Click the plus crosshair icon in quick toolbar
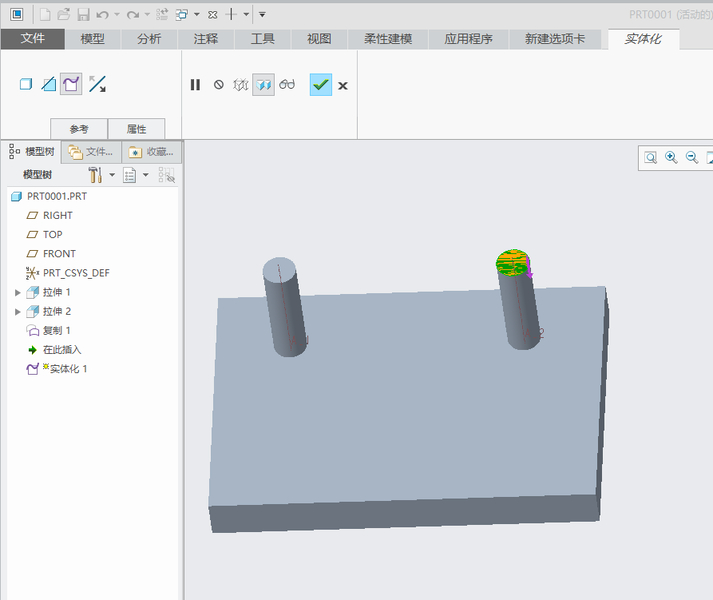Screen dimensions: 713x600 [x=231, y=15]
